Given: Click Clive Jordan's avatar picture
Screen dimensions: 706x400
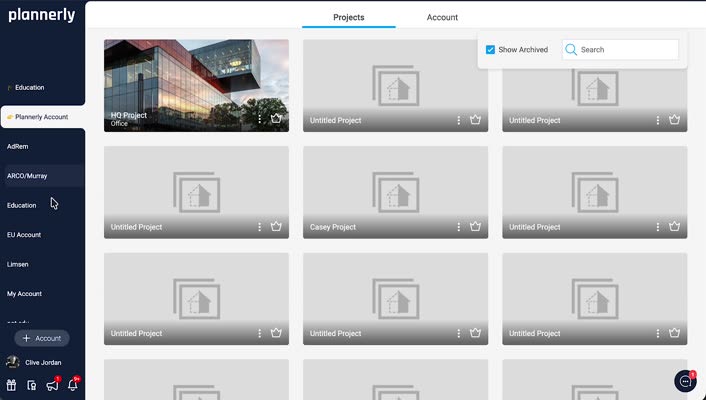Looking at the screenshot, I should click(13, 362).
